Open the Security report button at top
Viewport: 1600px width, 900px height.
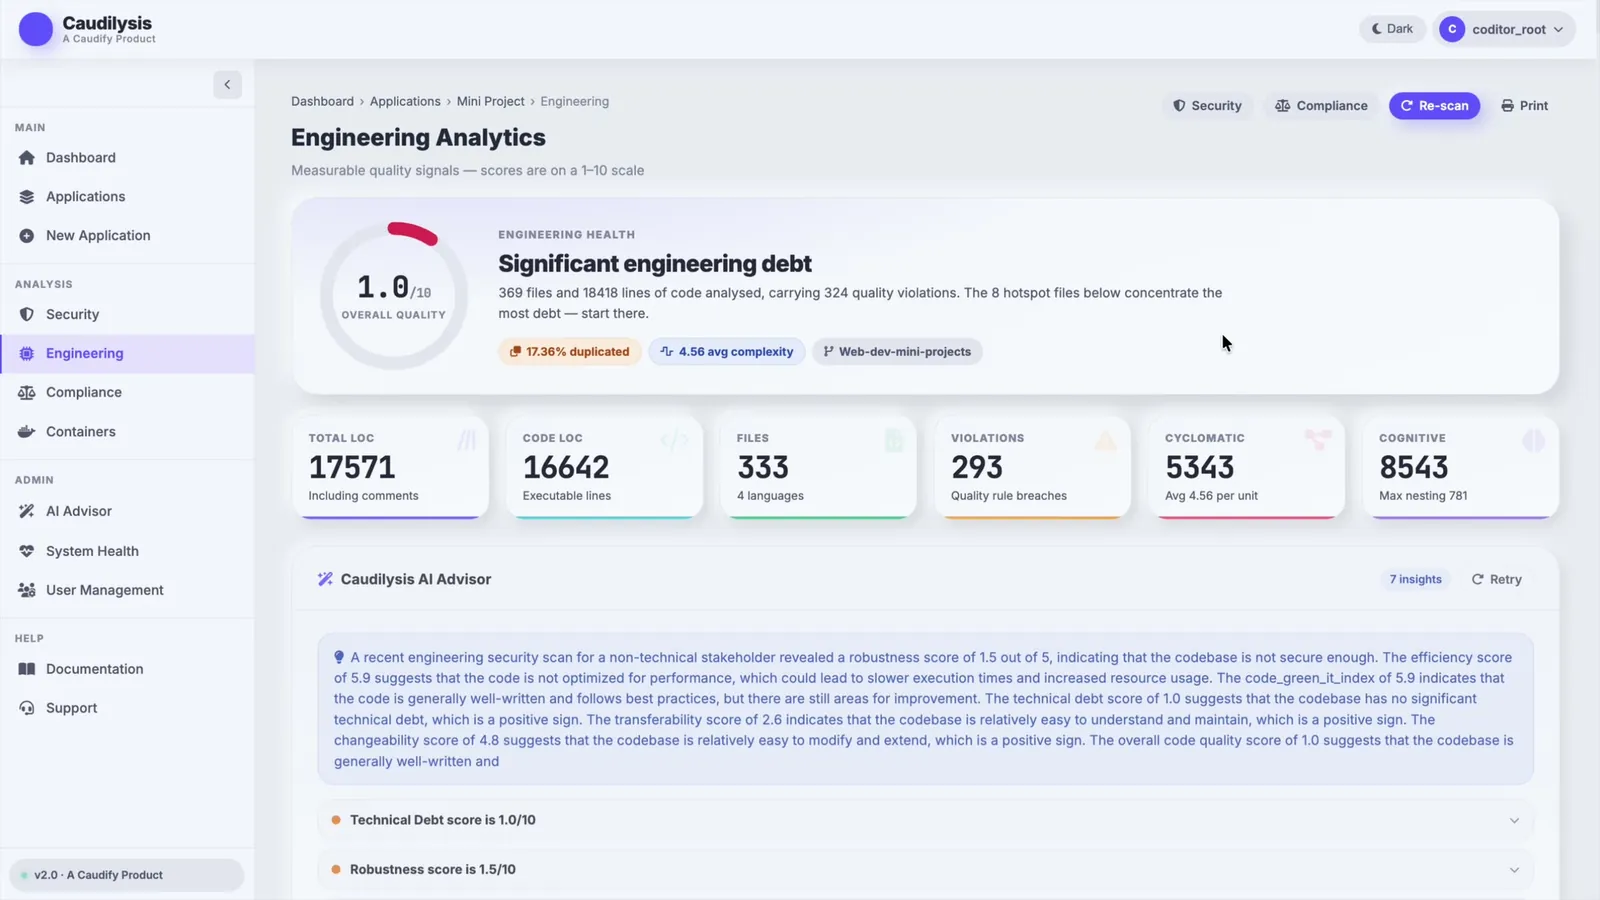(1207, 106)
